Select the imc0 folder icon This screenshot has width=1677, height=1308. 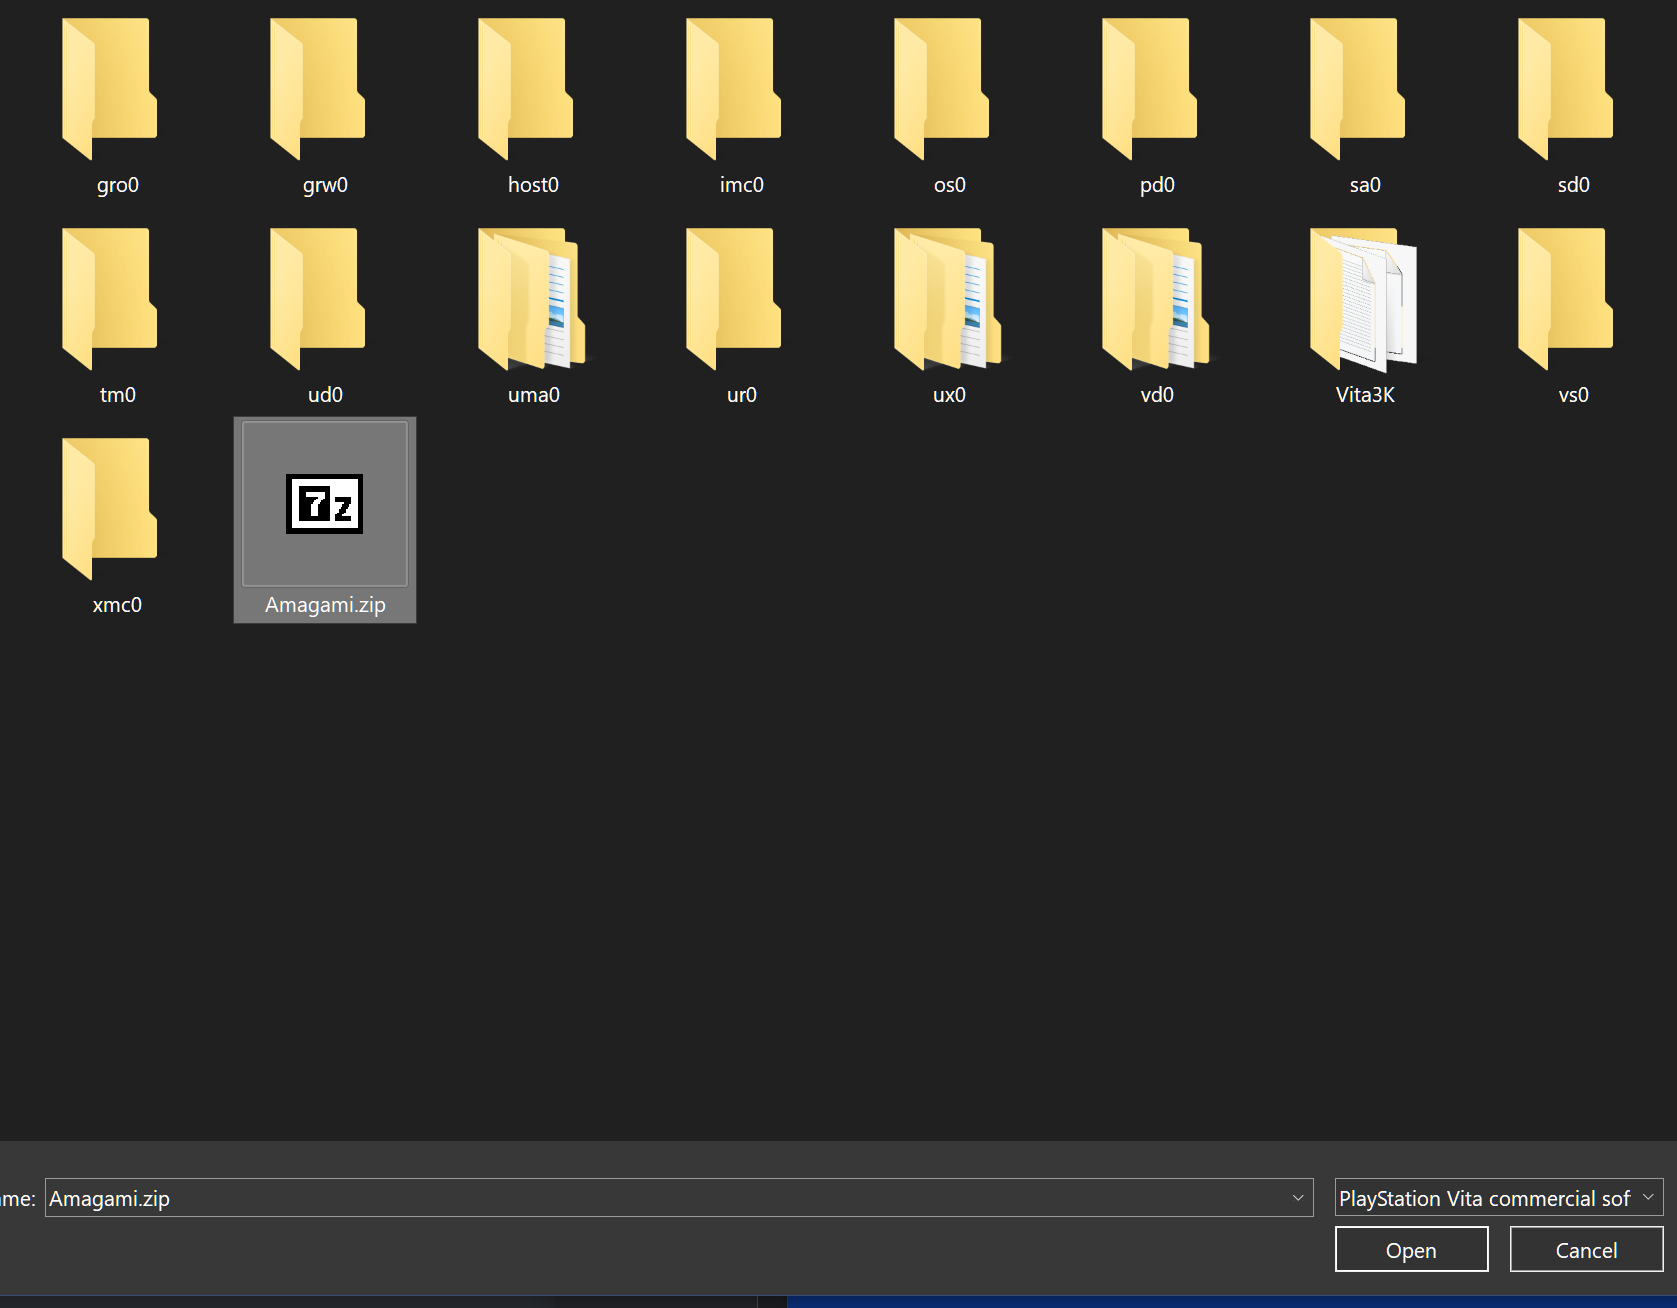coord(733,88)
